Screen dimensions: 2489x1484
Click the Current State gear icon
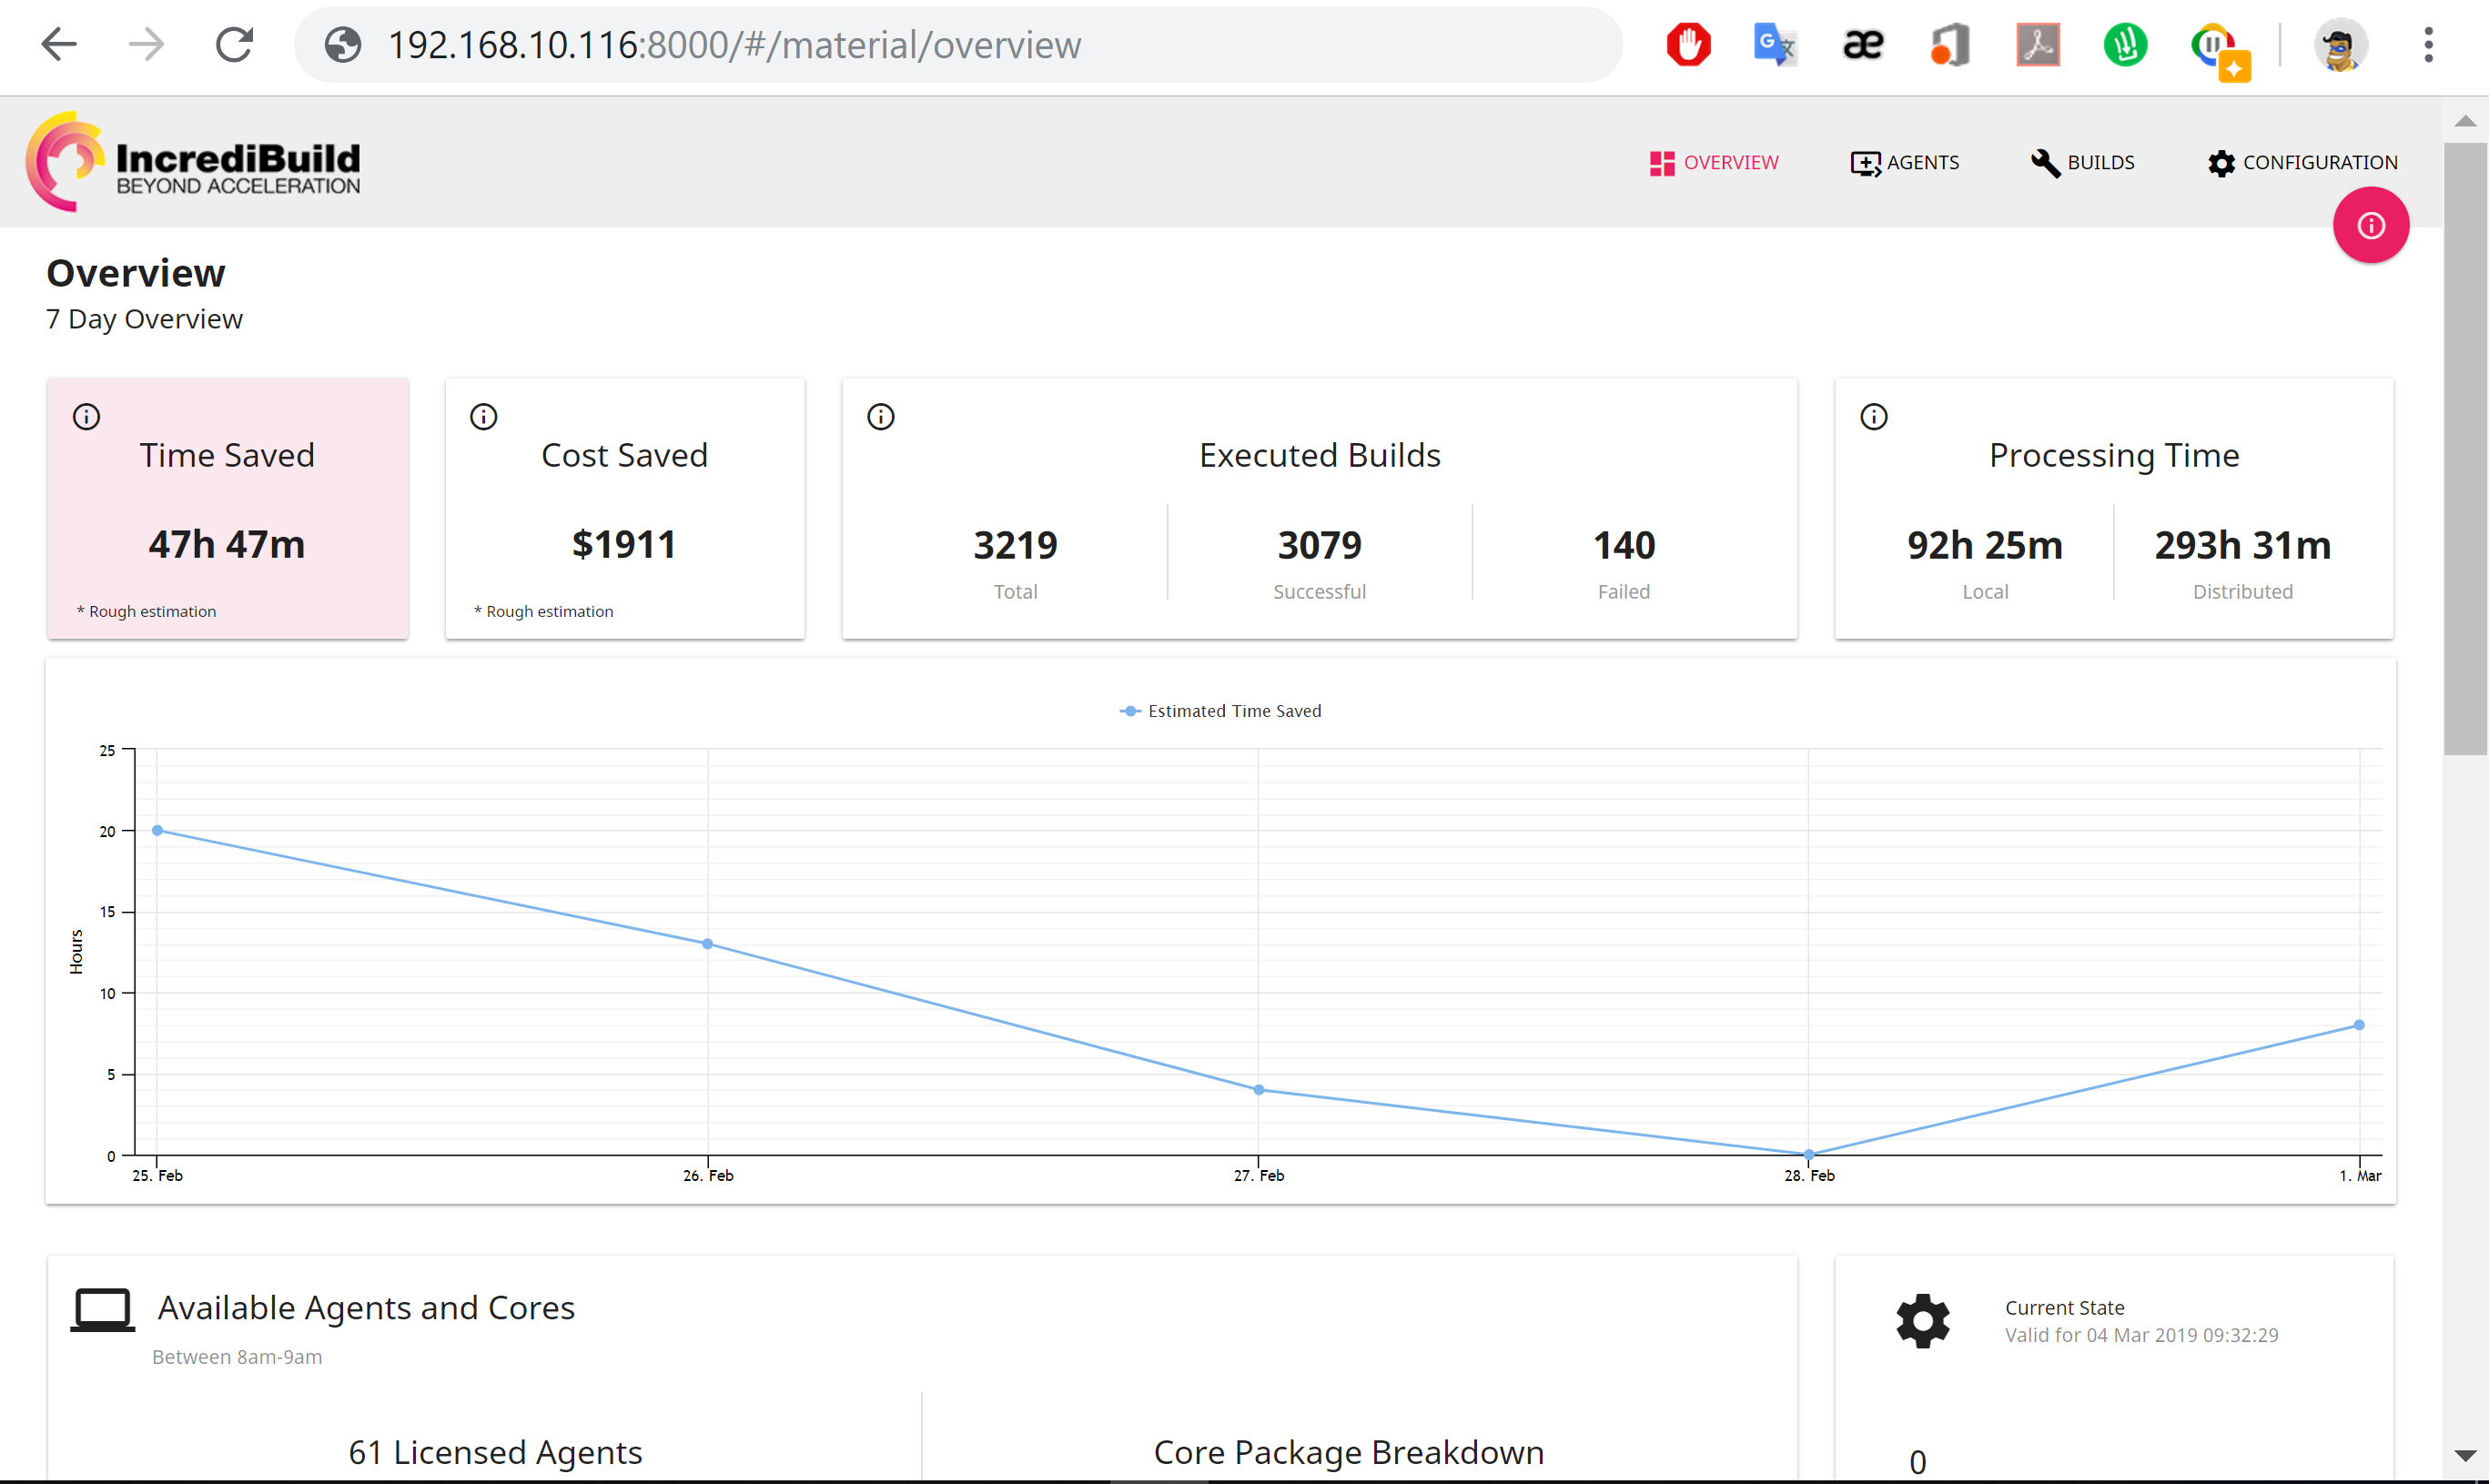tap(1923, 1321)
